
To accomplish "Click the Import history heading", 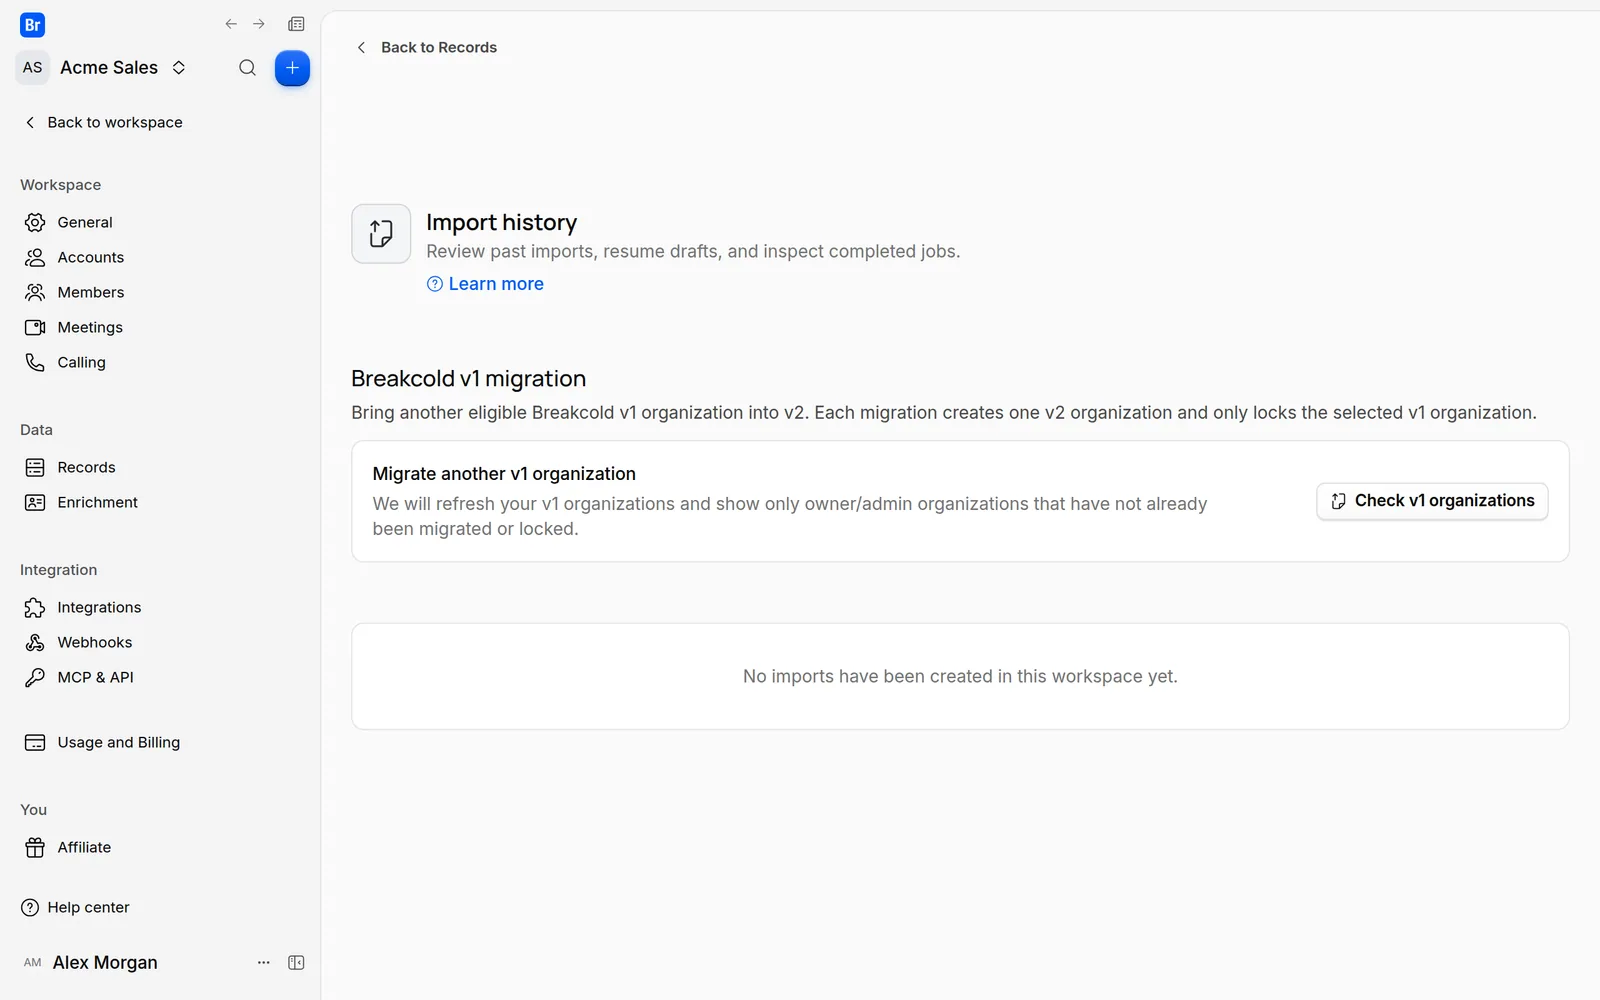I will point(502,222).
